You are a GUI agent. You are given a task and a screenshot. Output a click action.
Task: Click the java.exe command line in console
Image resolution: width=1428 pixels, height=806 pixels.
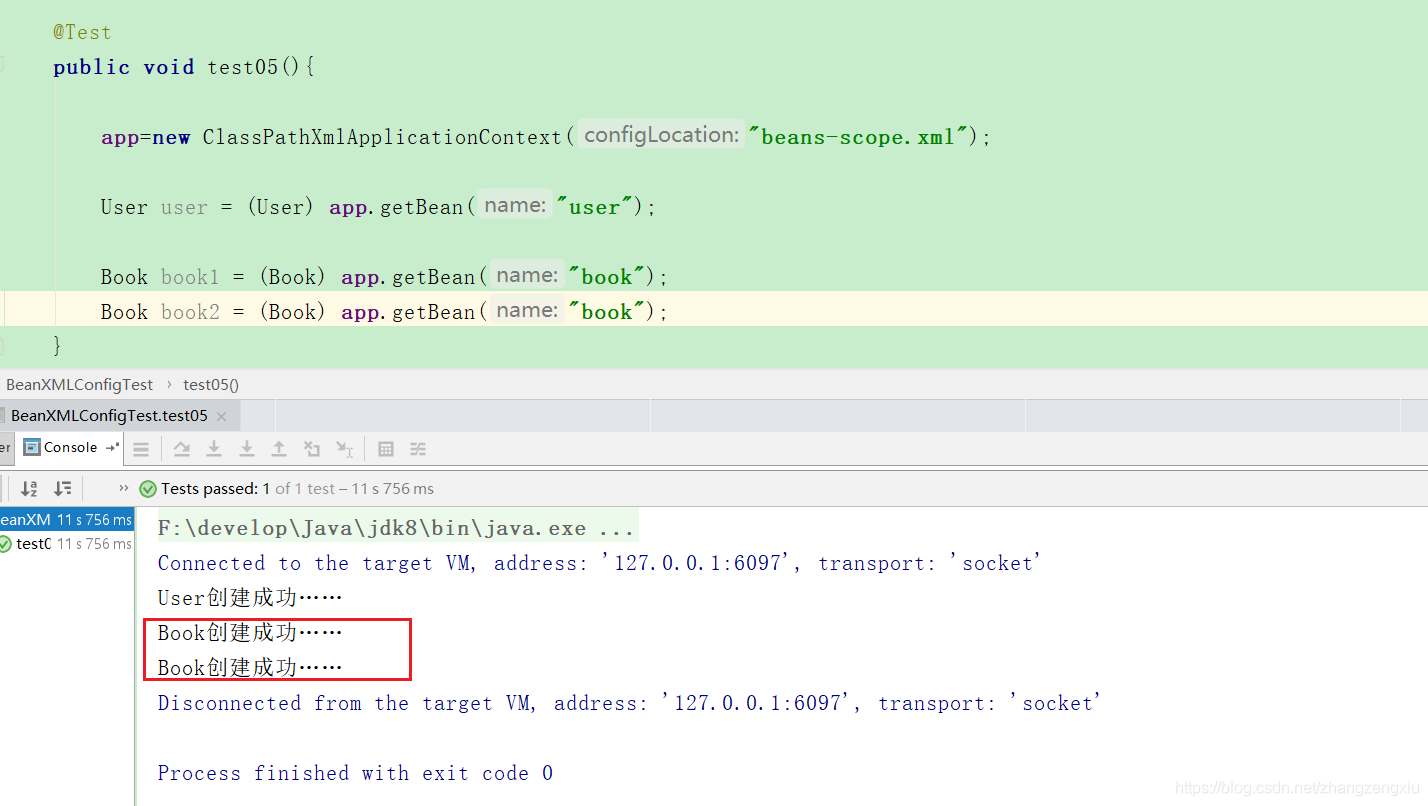tap(395, 528)
